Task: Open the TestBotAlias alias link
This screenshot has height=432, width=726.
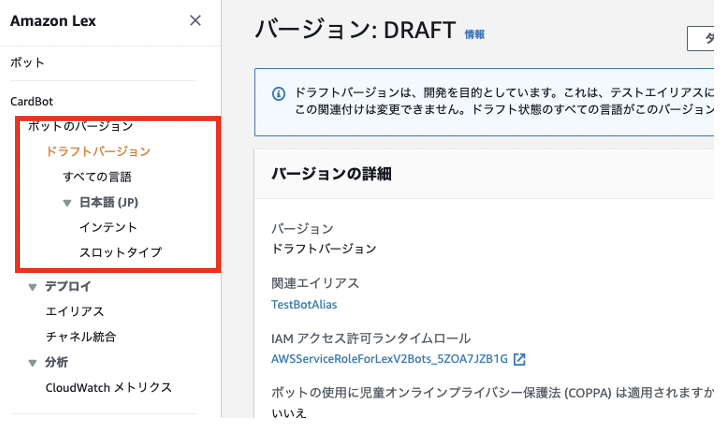Action: click(304, 305)
